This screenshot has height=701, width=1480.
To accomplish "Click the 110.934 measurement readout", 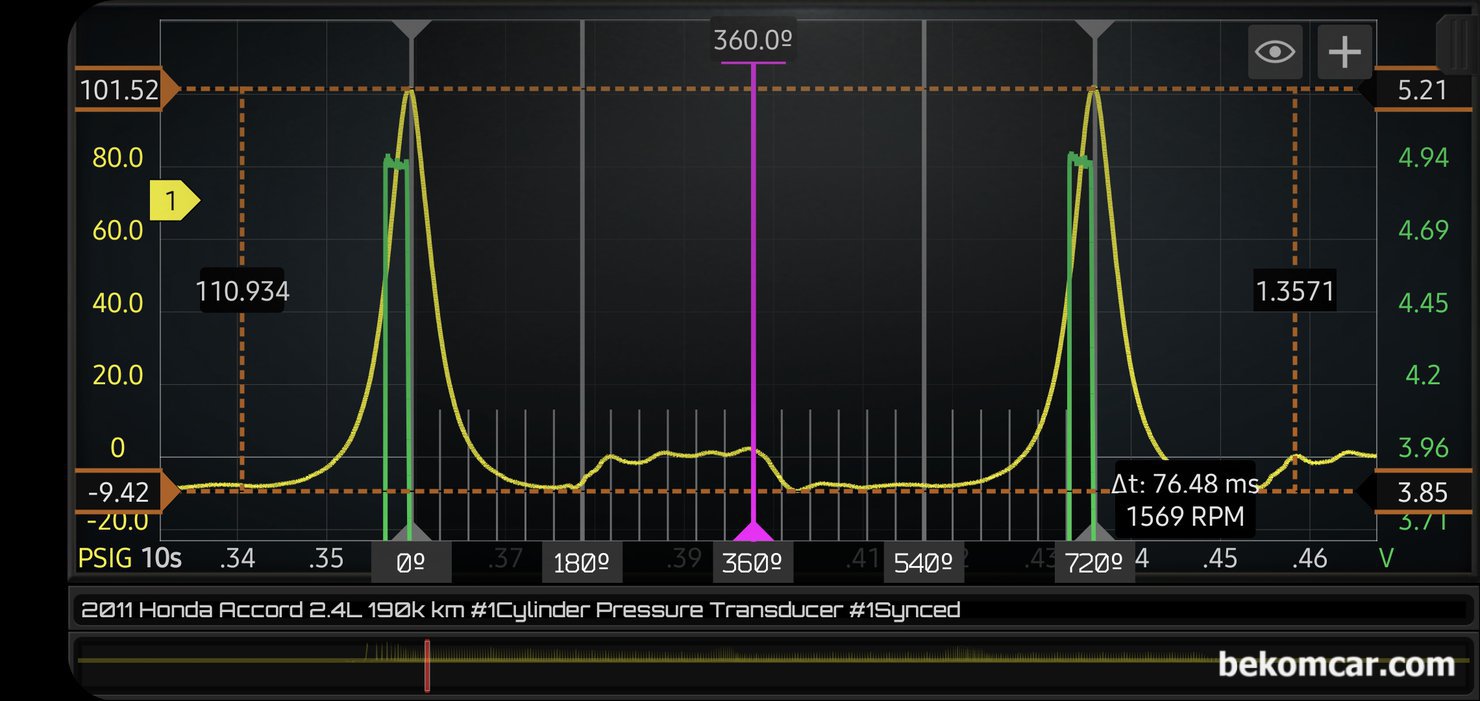I will click(242, 291).
